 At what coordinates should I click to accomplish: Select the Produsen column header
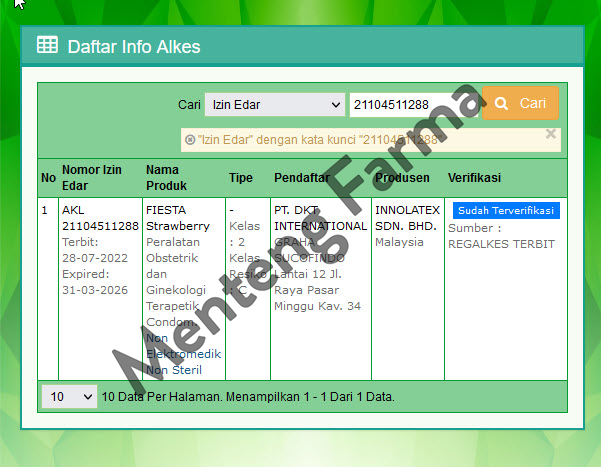(402, 178)
